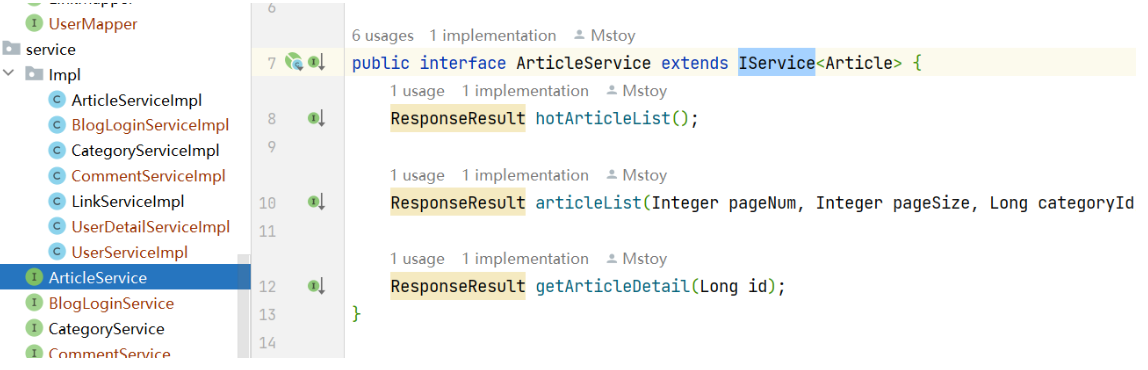Click '1 implementation' hint above ArticleService interface
This screenshot has height=370, width=1148.
pyautogui.click(x=493, y=35)
